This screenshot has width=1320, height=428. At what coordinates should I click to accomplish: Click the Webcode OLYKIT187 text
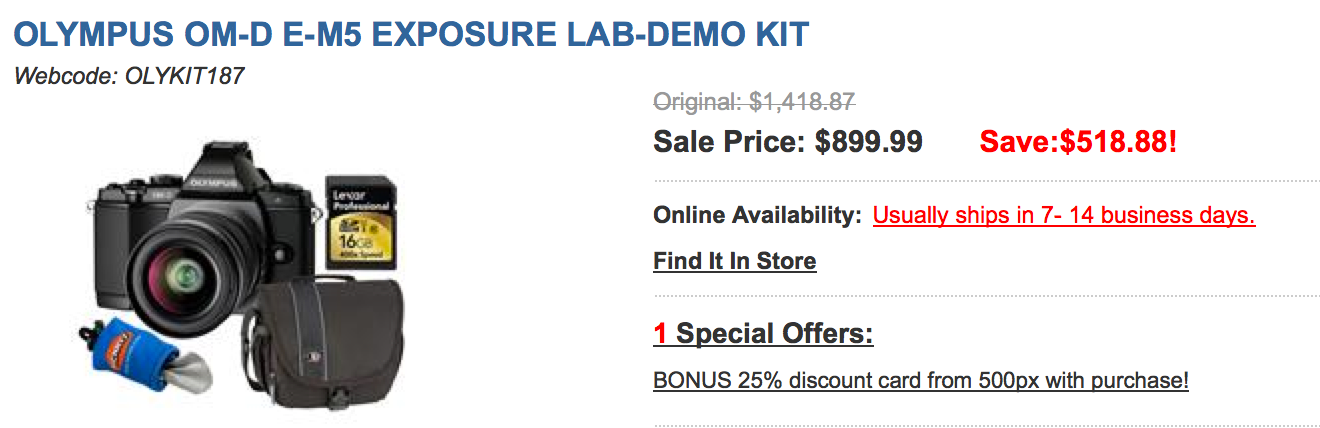[129, 76]
